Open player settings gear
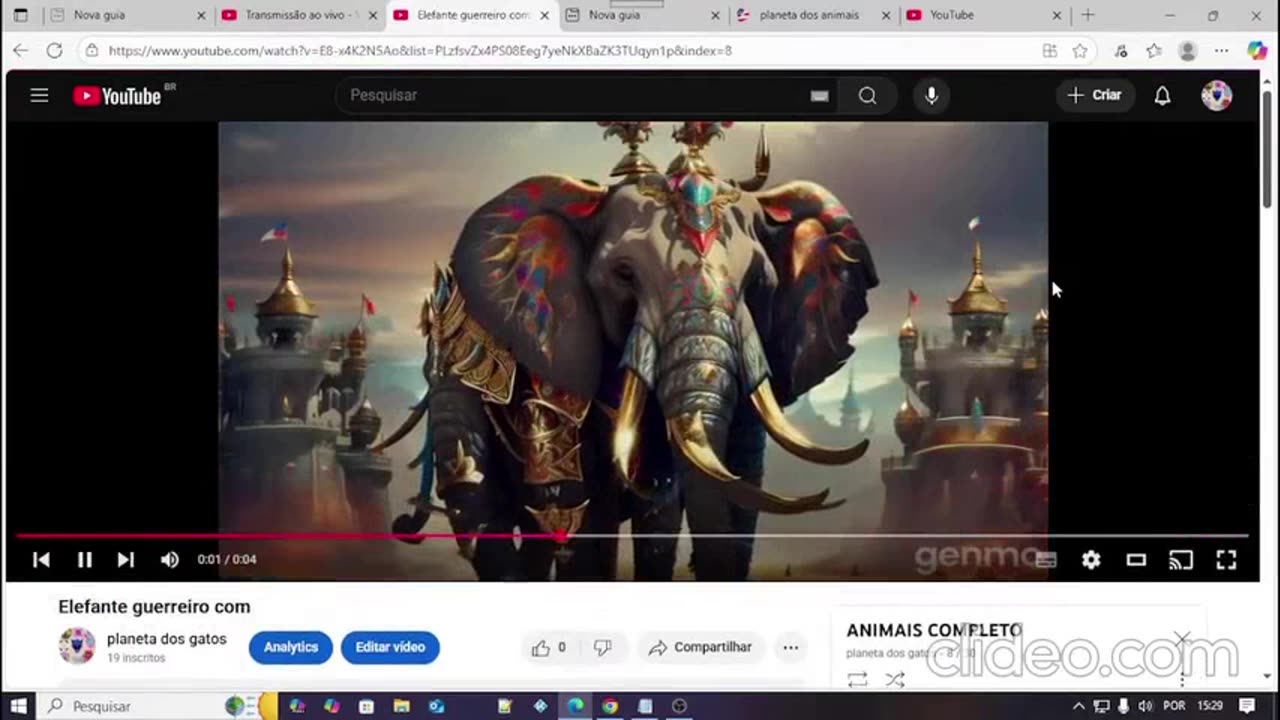Image resolution: width=1280 pixels, height=720 pixels. point(1091,560)
